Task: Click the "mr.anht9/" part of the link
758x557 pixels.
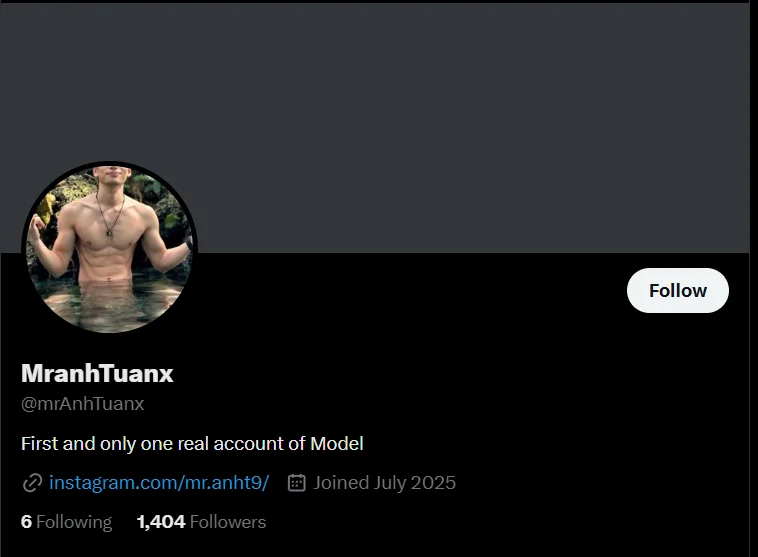Action: [x=227, y=483]
